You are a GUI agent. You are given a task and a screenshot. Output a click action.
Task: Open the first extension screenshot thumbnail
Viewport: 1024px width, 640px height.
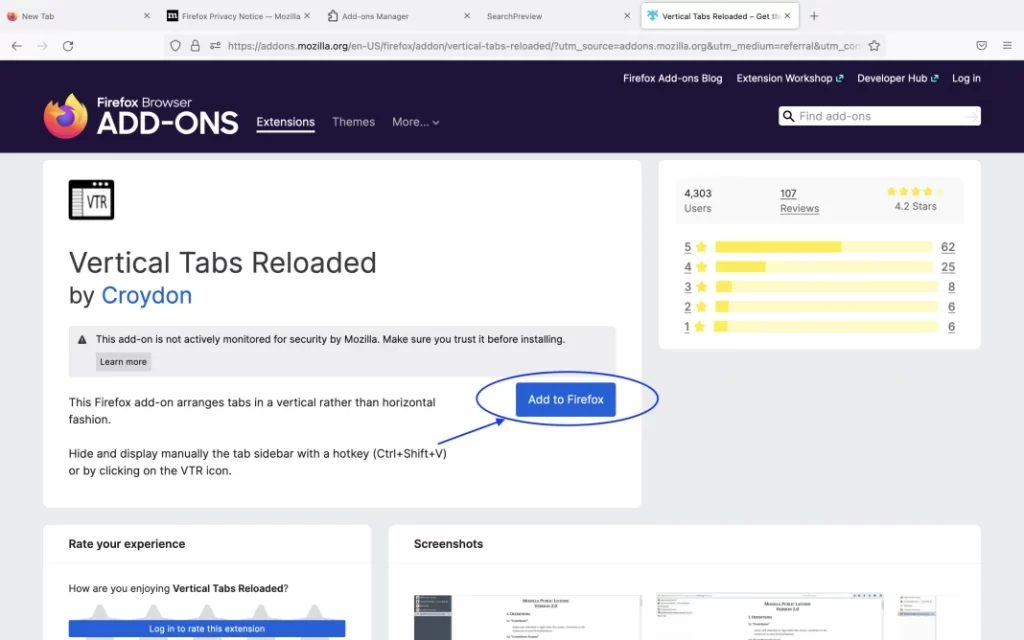(x=528, y=617)
